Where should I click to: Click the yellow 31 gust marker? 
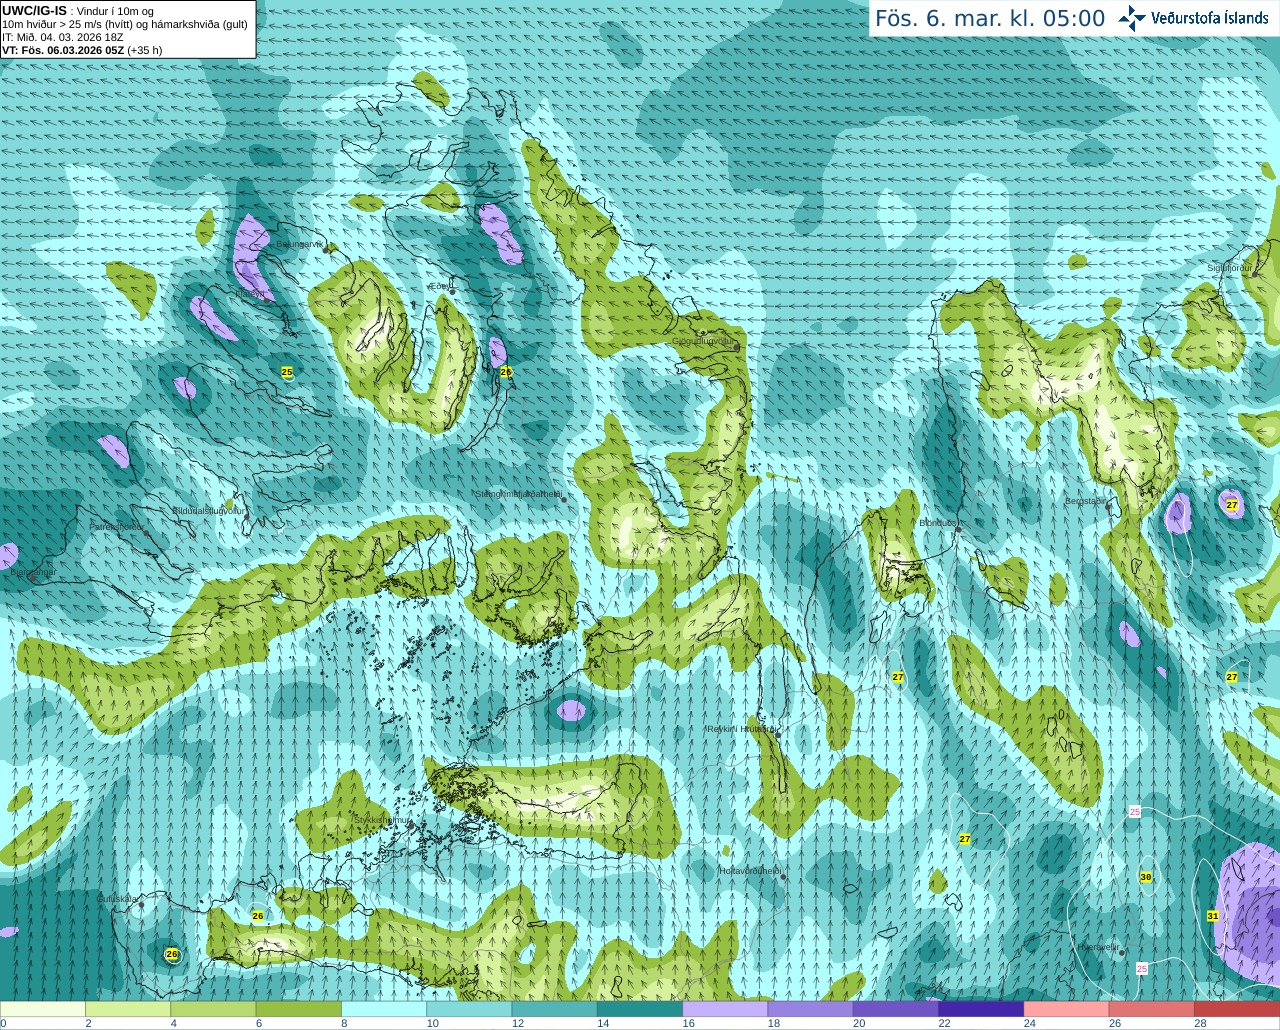(1213, 916)
